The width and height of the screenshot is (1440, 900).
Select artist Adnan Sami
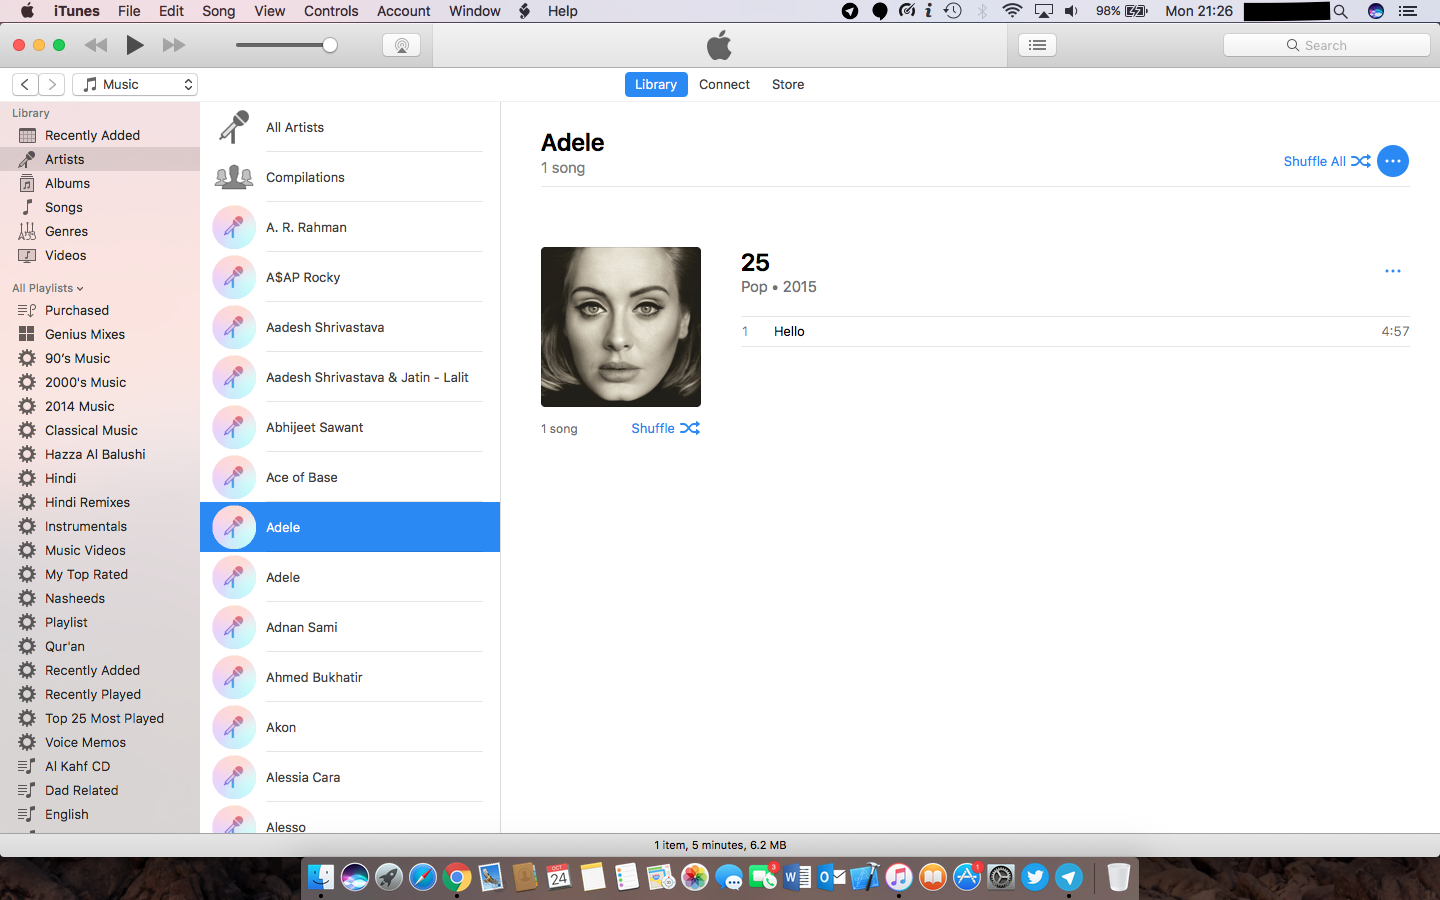tap(350, 627)
